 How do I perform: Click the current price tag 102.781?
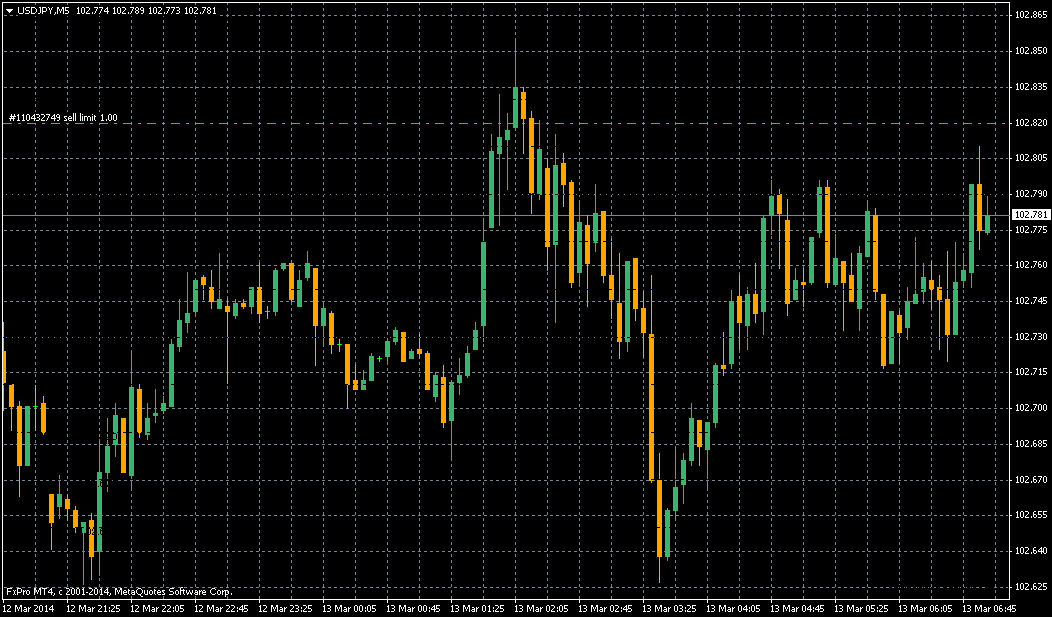coord(1031,215)
